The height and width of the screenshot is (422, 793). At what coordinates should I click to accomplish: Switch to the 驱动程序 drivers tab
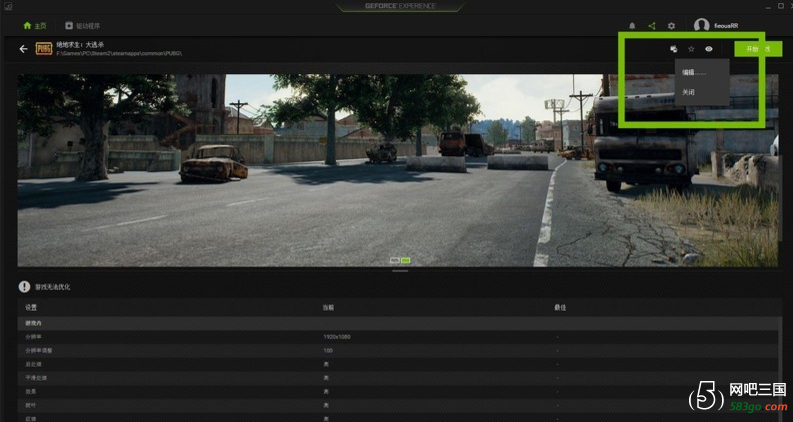(x=82, y=26)
